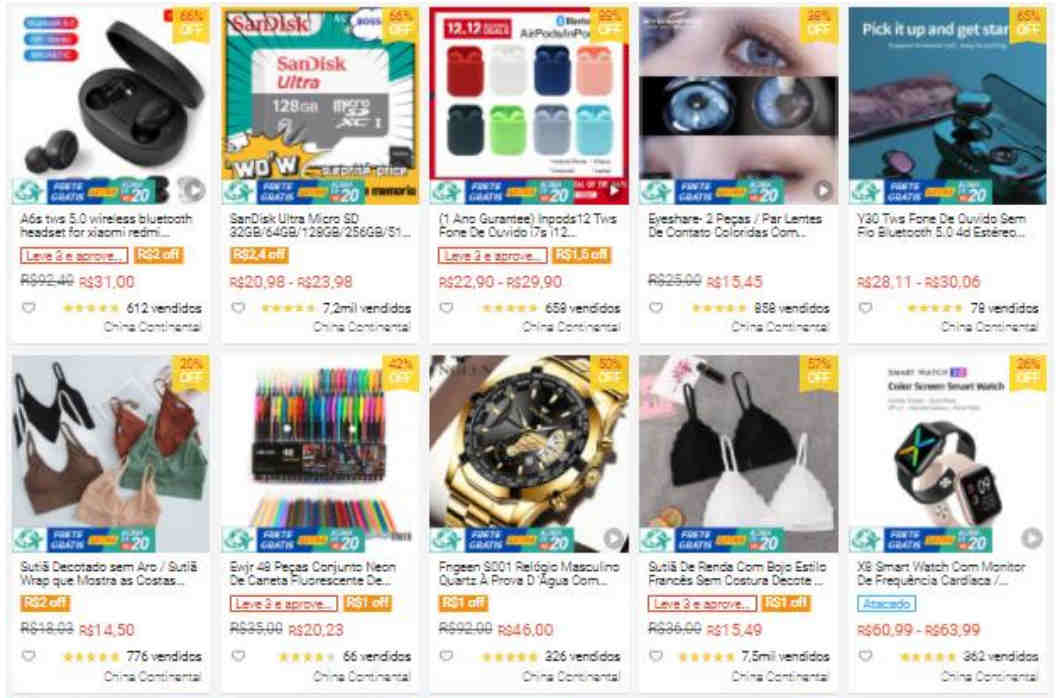
Task: Click the Atacado tag on X8 Smart Watch
Action: pos(886,604)
